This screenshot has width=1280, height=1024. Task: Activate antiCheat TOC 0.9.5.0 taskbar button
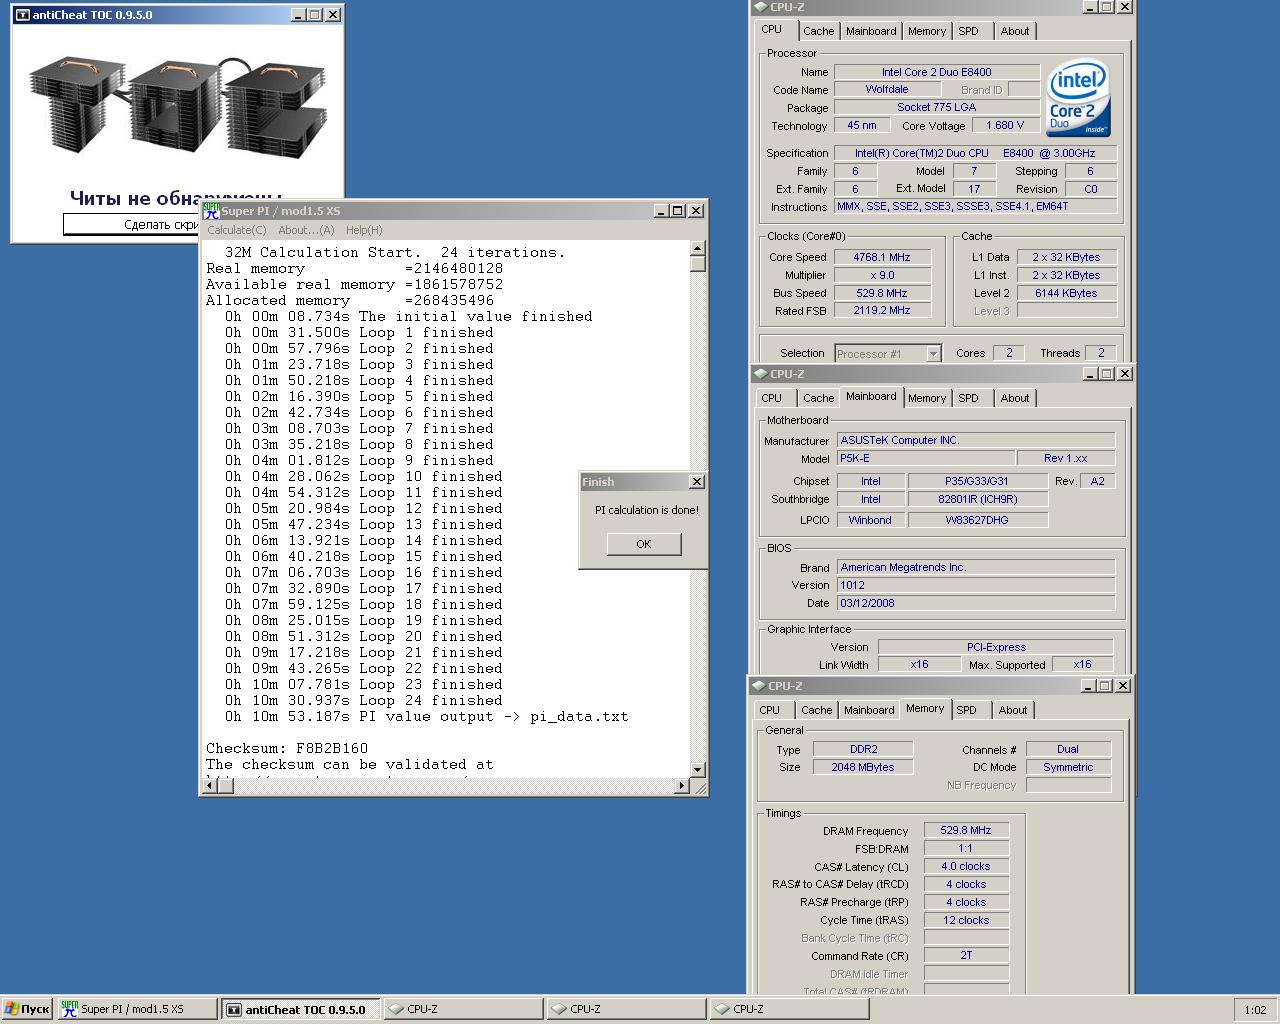pos(300,1009)
